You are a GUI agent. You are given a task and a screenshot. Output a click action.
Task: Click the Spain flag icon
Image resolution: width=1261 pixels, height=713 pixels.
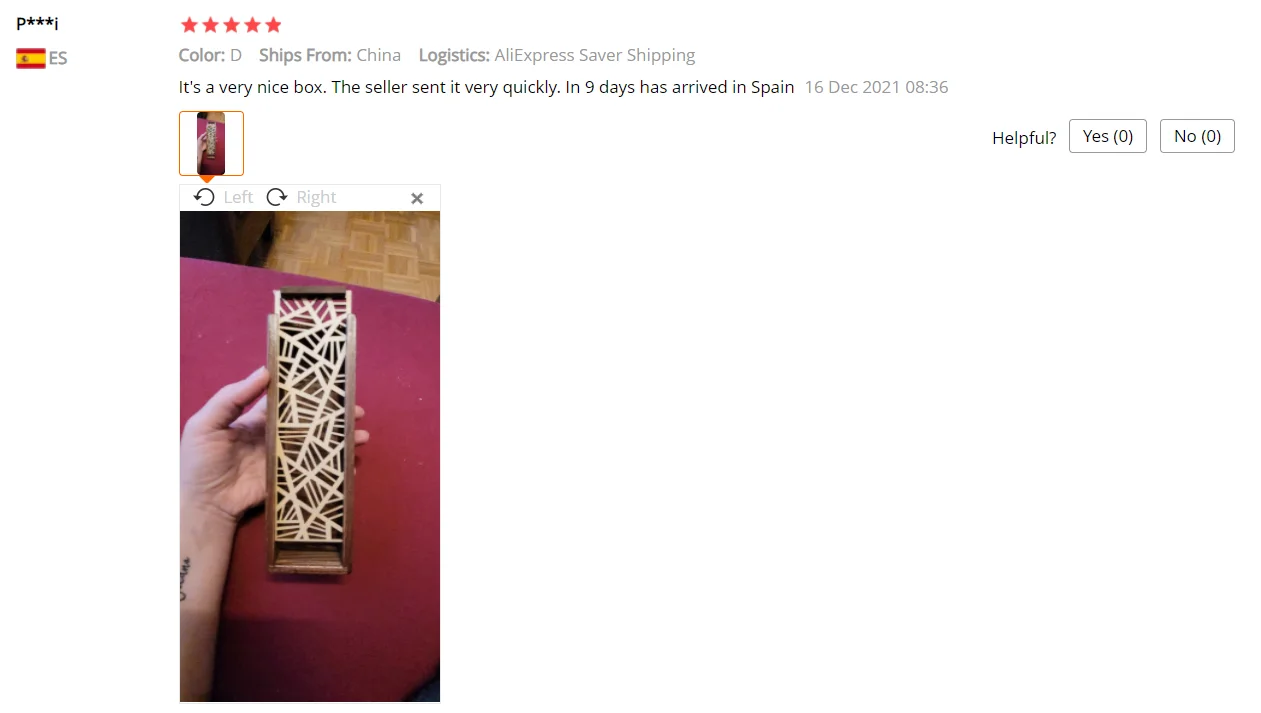pos(31,58)
